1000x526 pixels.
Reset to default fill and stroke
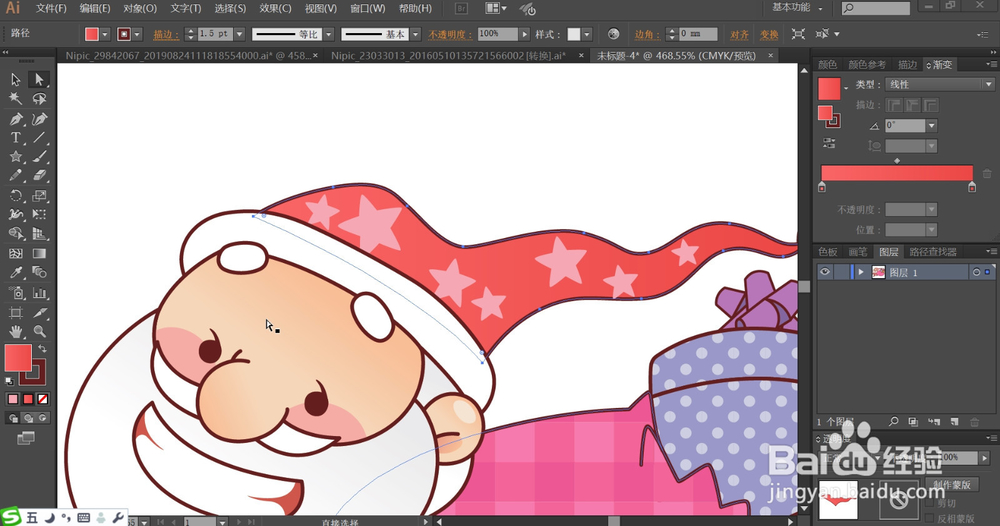coord(10,381)
